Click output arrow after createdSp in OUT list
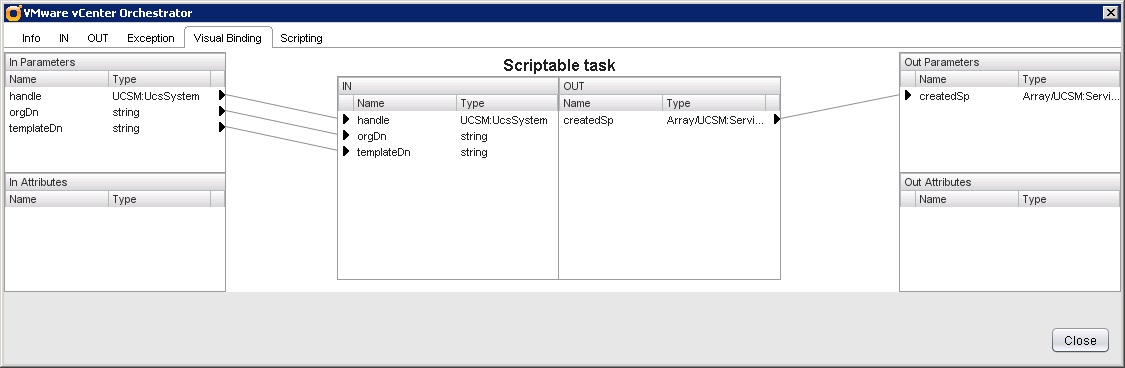Image resolution: width=1125 pixels, height=368 pixels. (x=776, y=120)
